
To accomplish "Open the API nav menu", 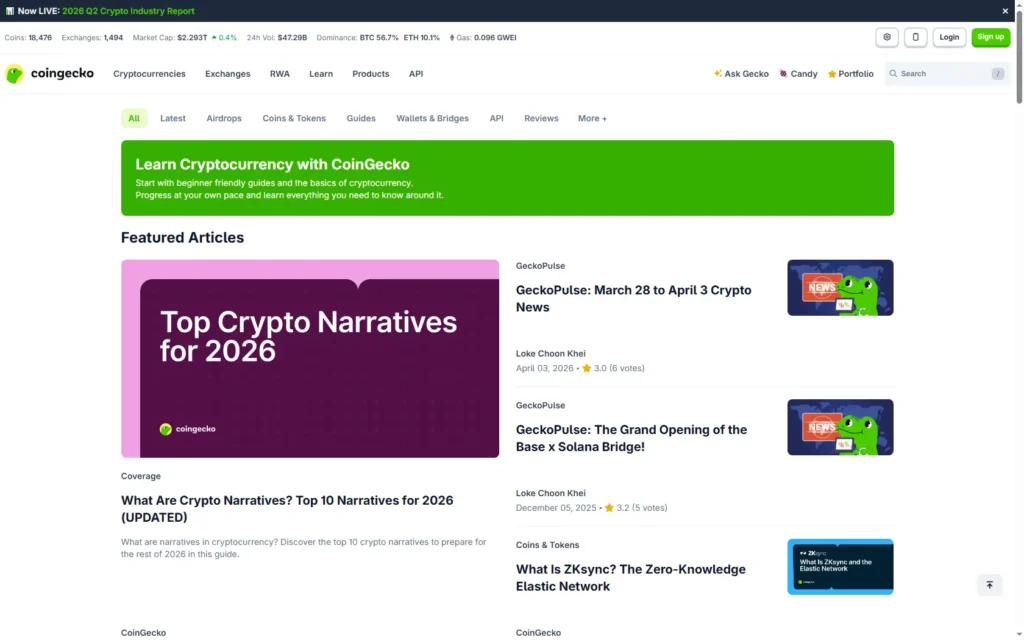I will pyautogui.click(x=416, y=74).
